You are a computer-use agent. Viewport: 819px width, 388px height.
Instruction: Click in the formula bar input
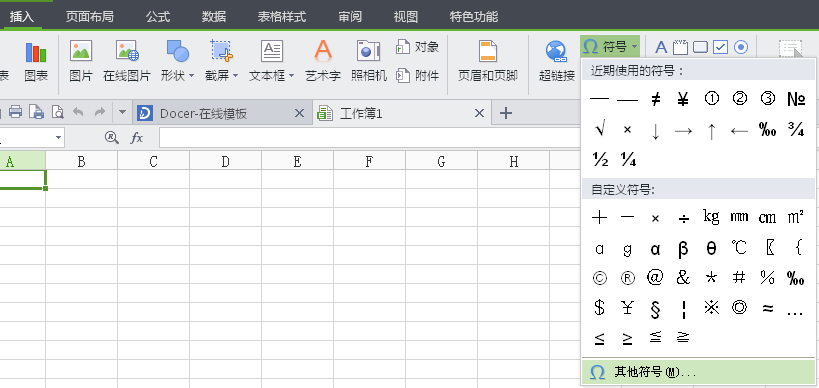[370, 138]
